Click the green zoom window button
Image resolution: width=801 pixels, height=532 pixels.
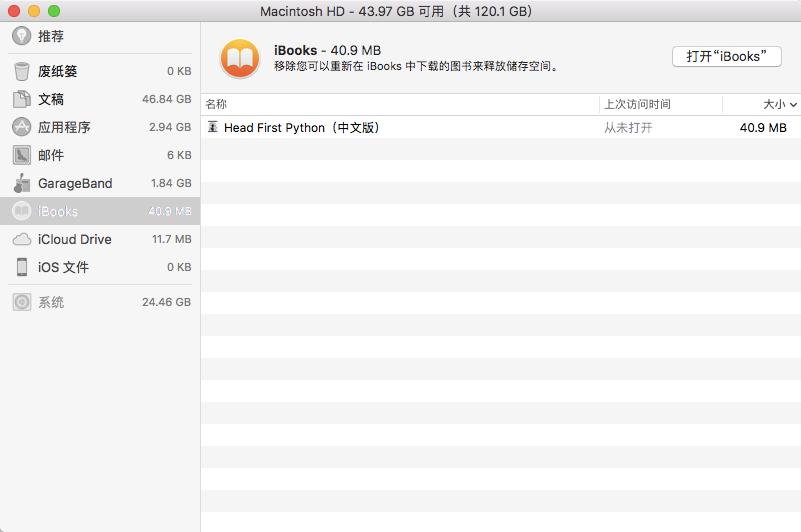[x=54, y=11]
